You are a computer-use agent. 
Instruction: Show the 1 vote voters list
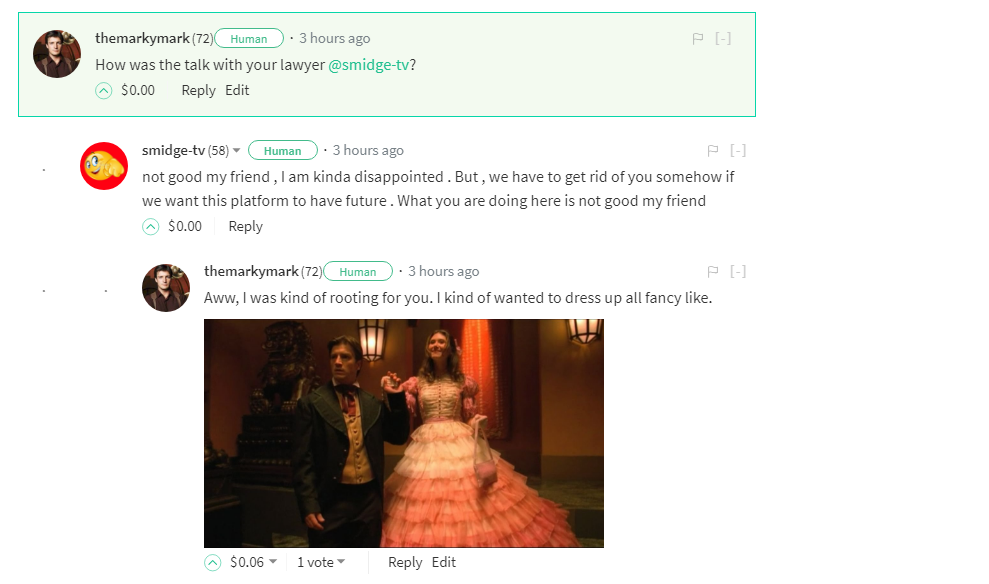click(x=321, y=562)
